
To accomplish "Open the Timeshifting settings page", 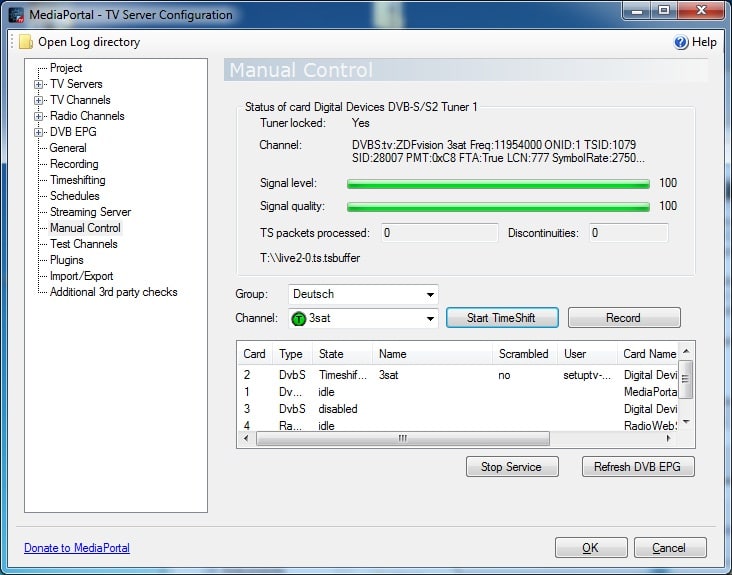I will [77, 180].
